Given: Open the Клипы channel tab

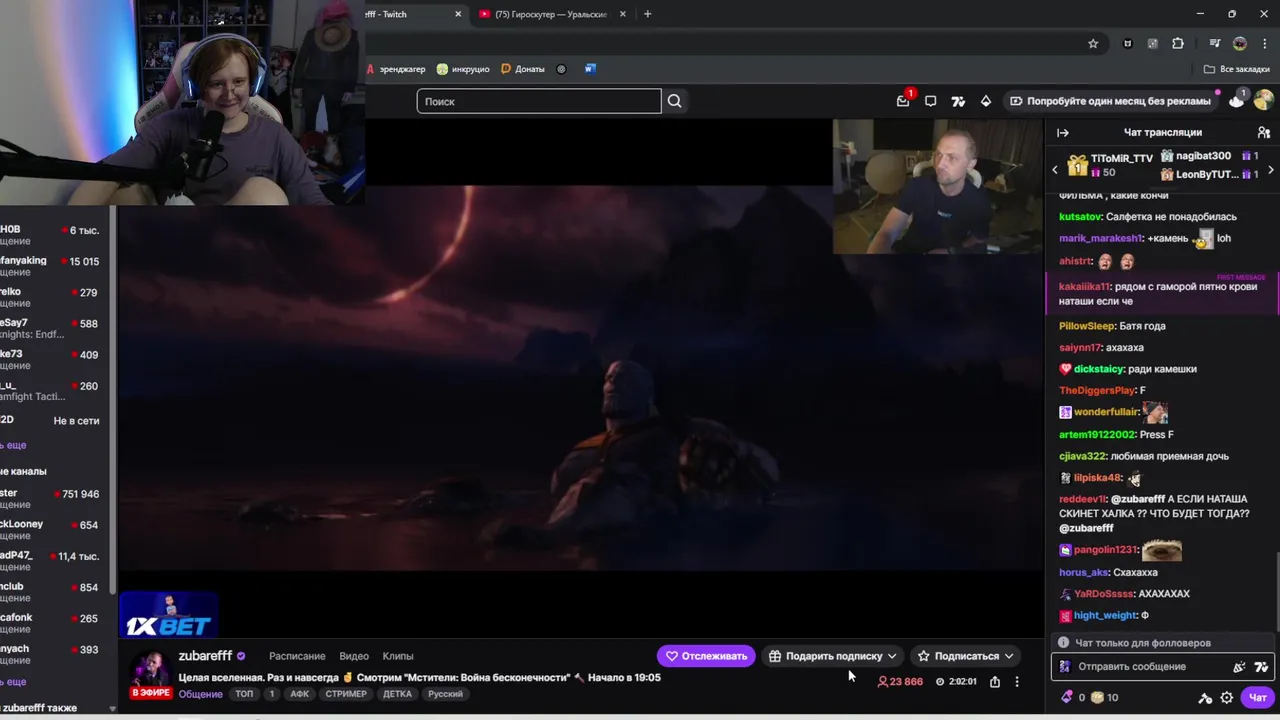Looking at the screenshot, I should 398,656.
